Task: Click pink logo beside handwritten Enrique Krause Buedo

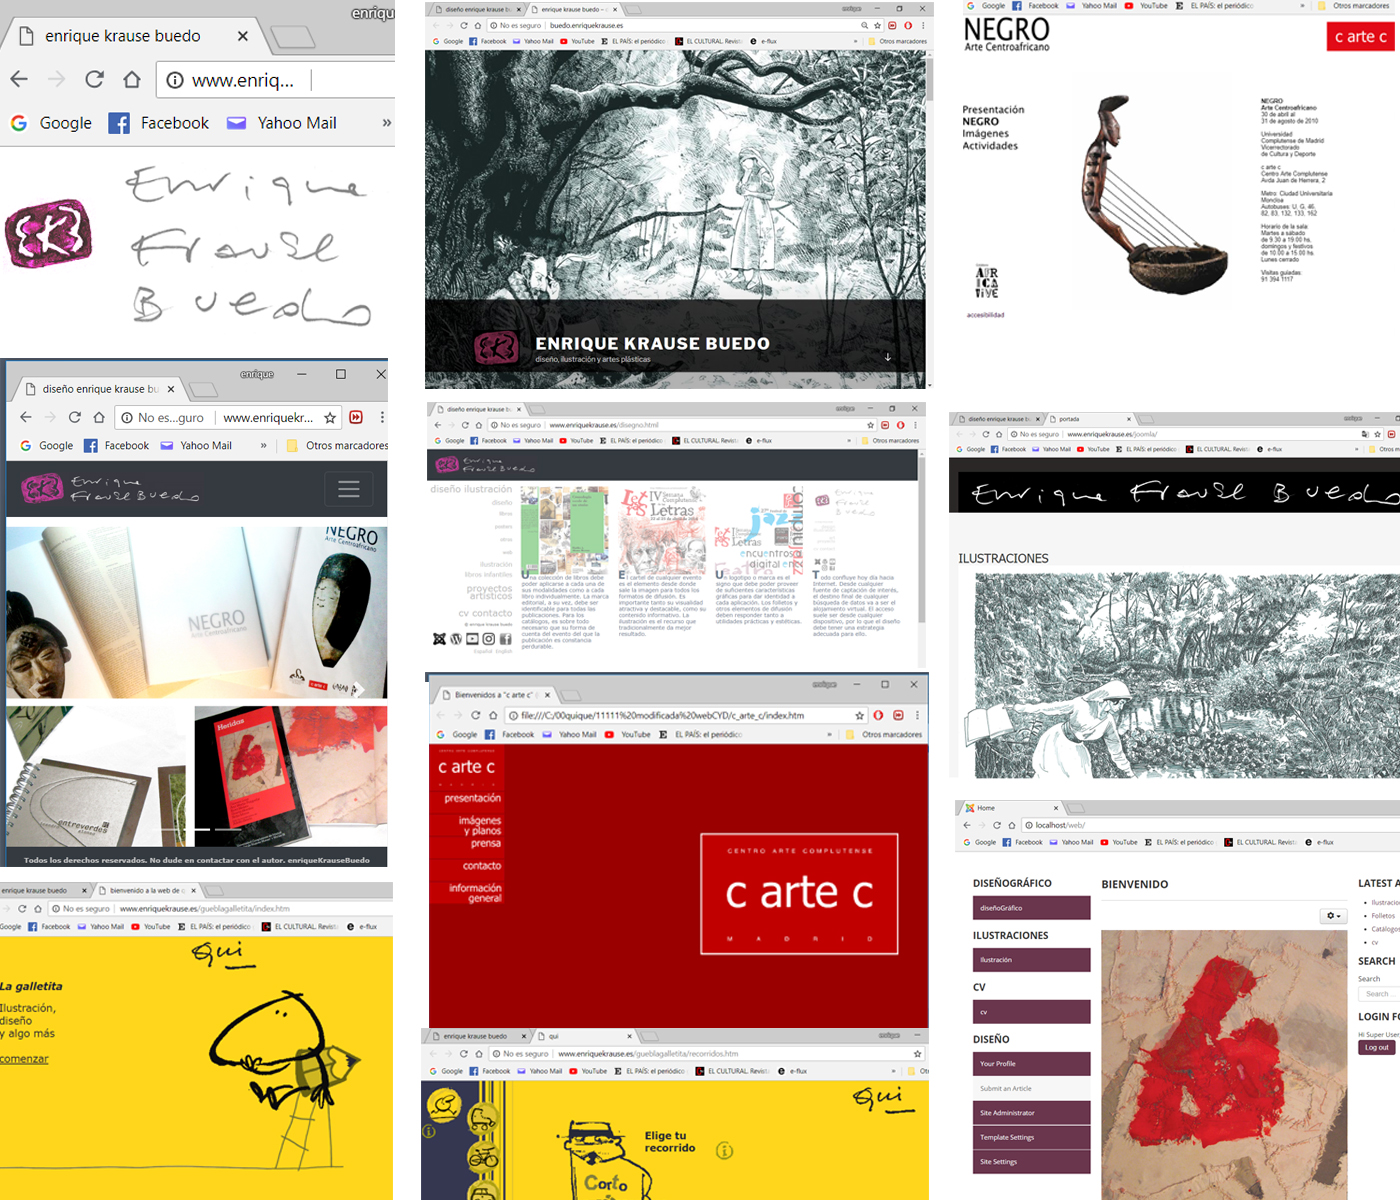Action: (x=48, y=234)
